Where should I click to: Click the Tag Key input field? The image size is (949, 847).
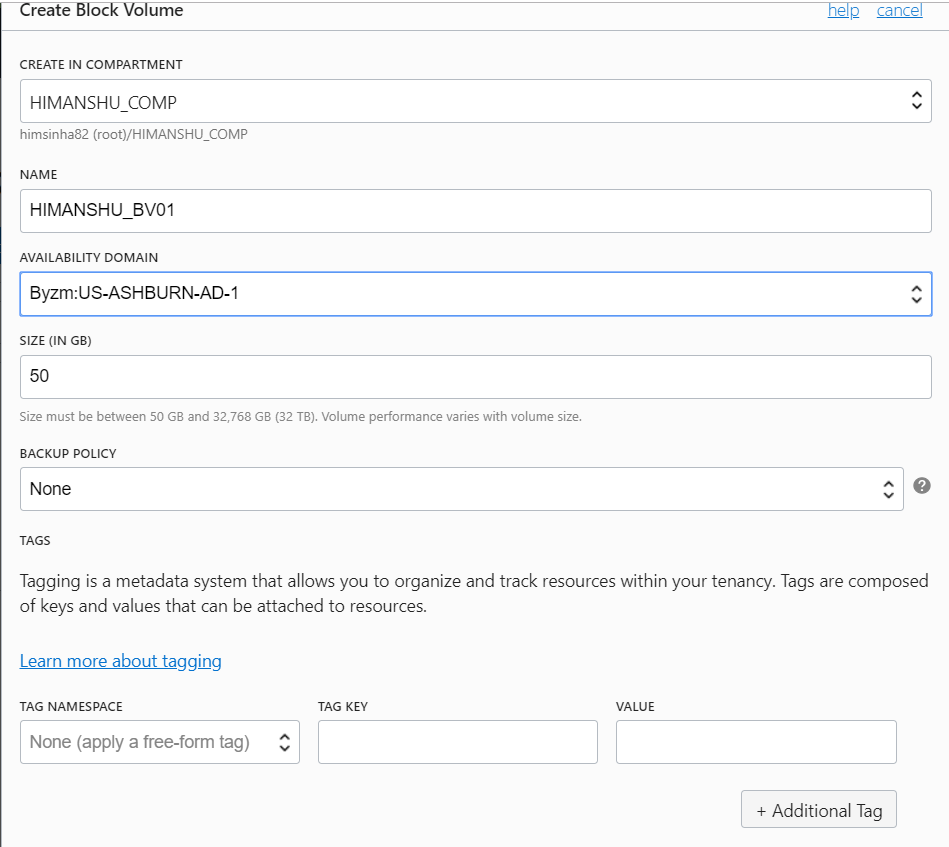[x=458, y=742]
